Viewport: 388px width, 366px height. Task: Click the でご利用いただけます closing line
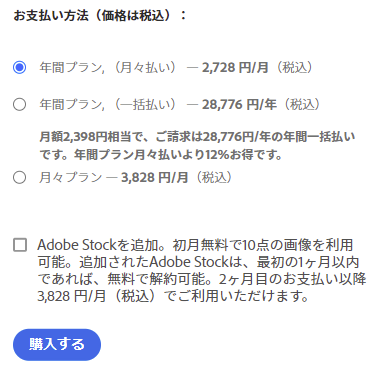coord(237,296)
